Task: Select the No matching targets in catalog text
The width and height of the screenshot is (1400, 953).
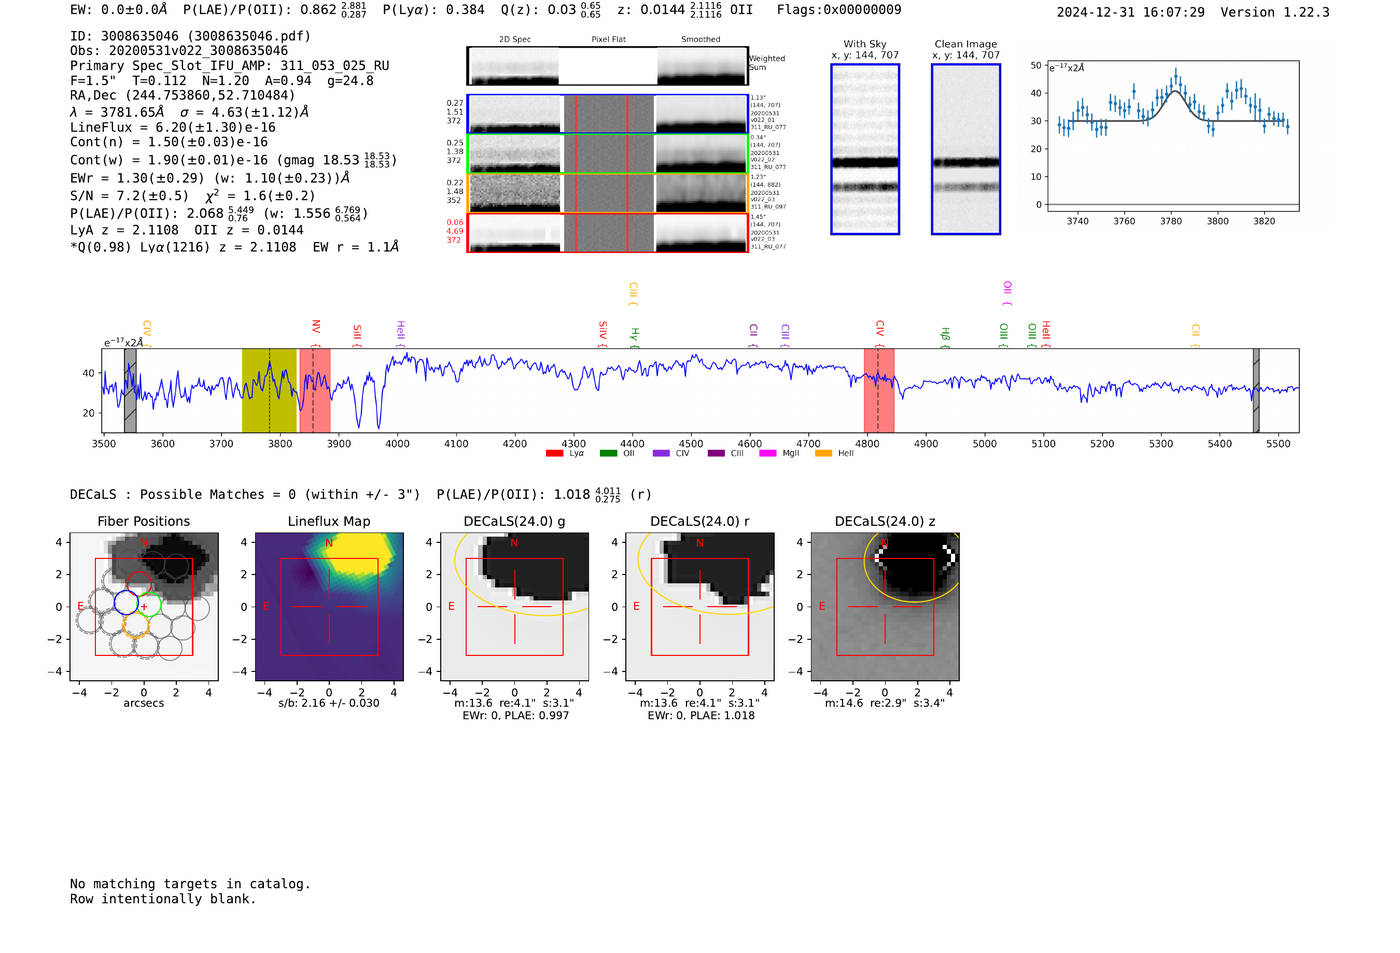Action: pos(190,884)
